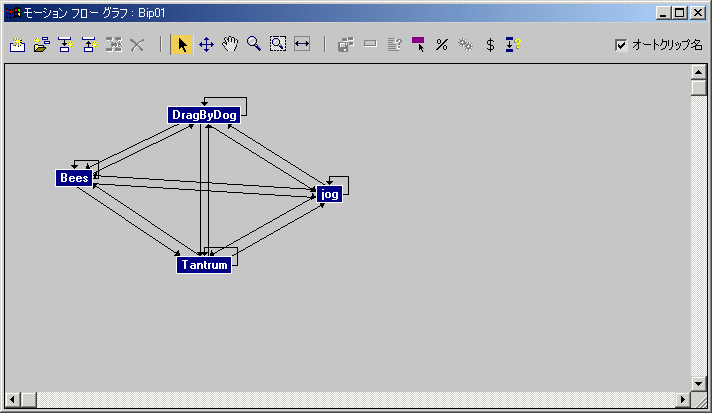Click the grayed gears Optimize icon
This screenshot has height=413, width=712.
[x=465, y=44]
